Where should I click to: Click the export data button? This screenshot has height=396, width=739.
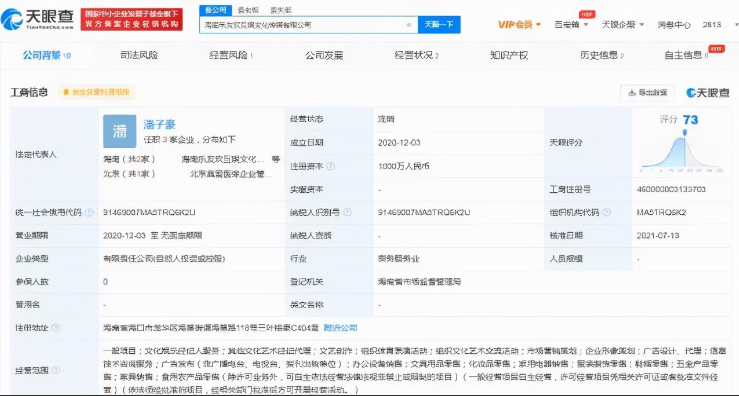click(648, 93)
